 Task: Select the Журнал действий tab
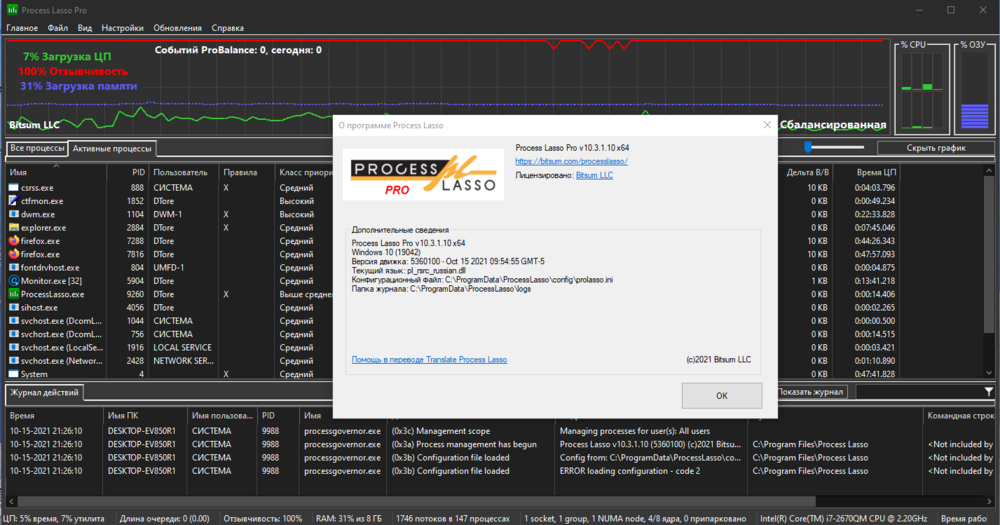44,393
